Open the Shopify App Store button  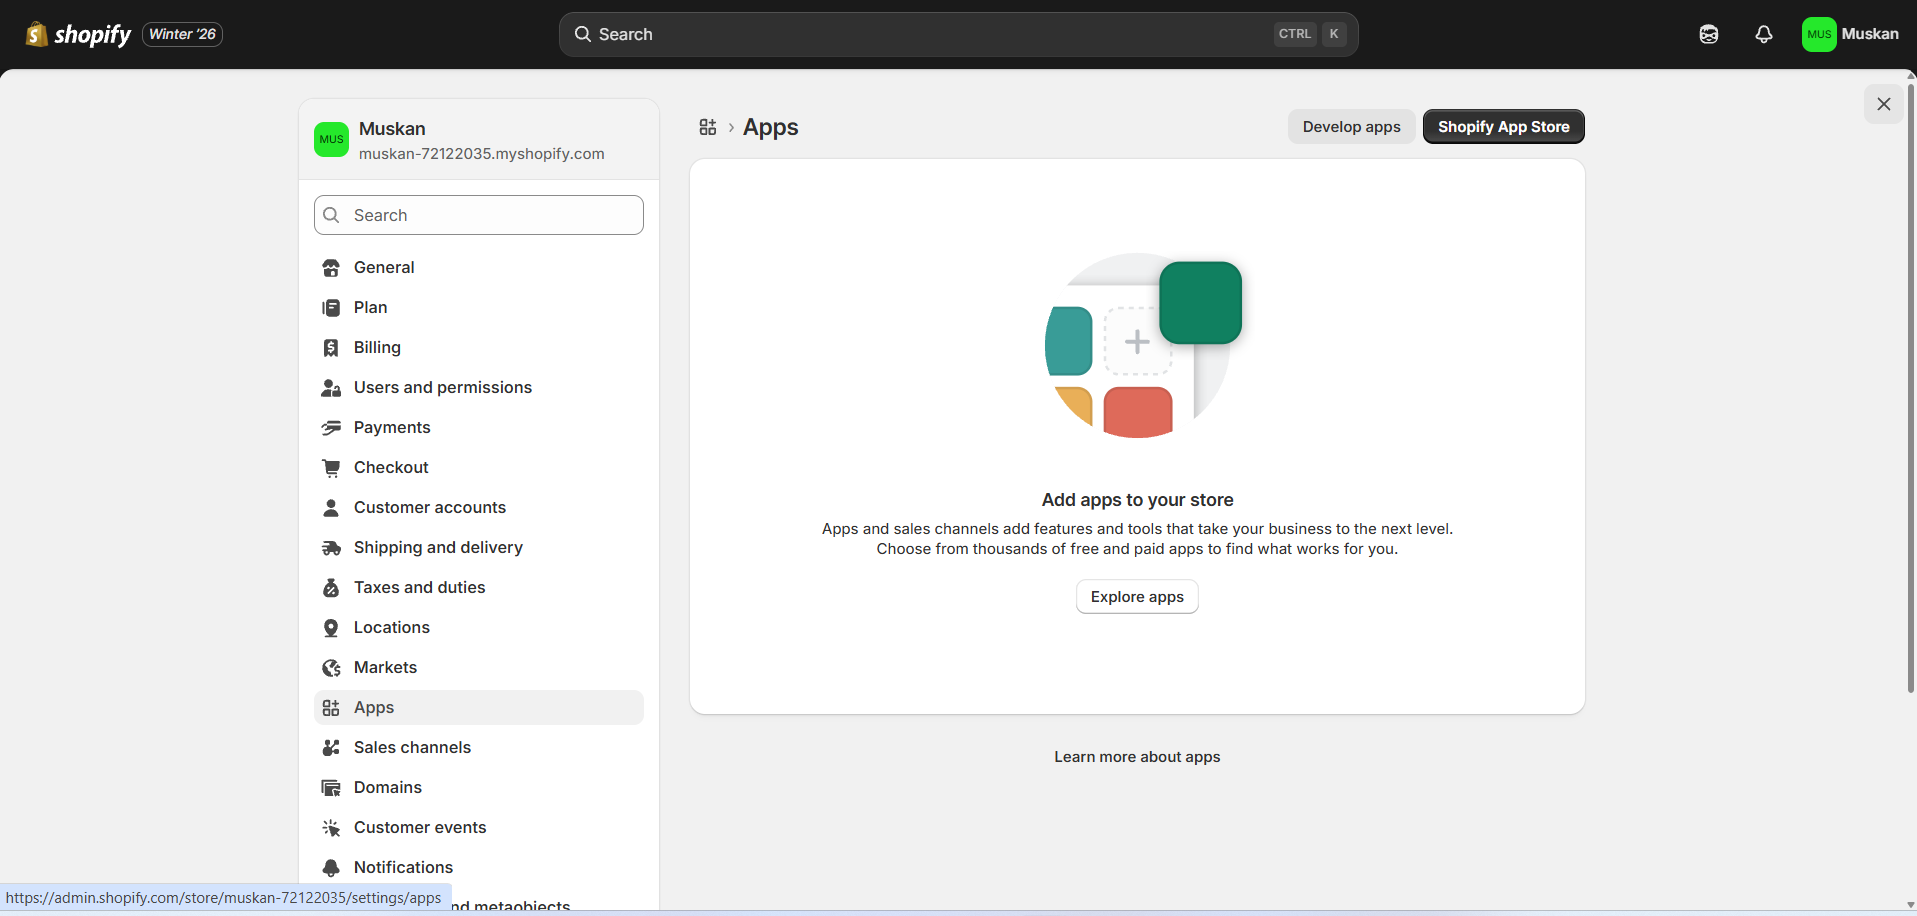pyautogui.click(x=1503, y=127)
